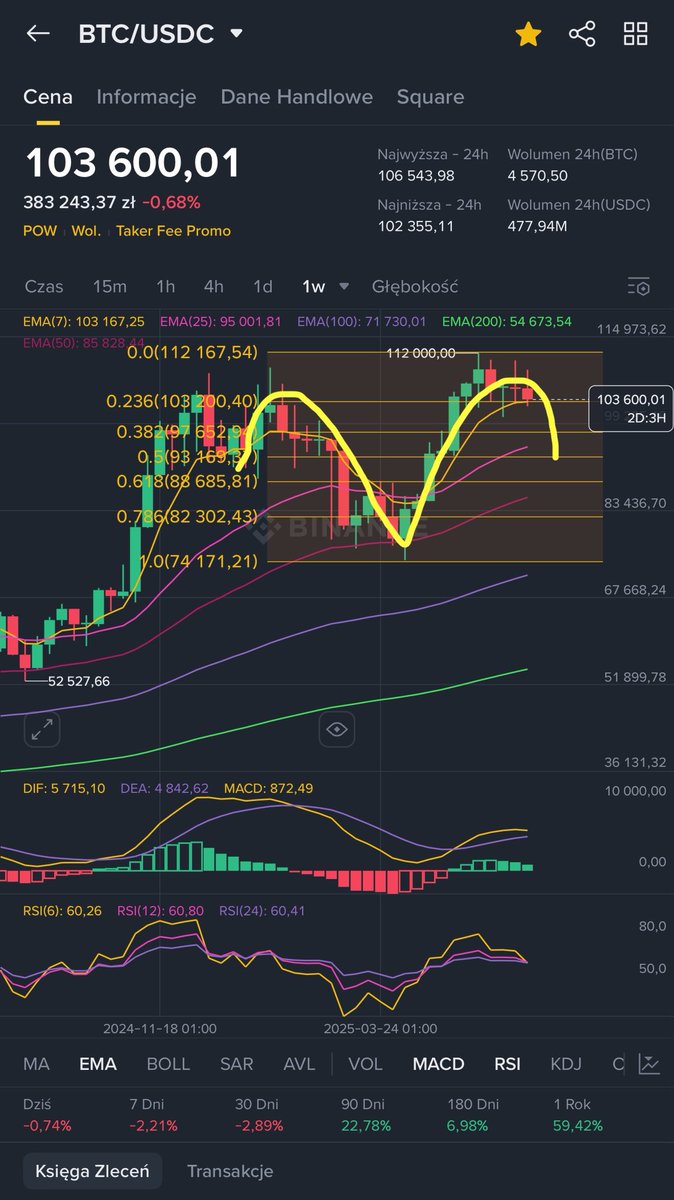This screenshot has width=674, height=1200.
Task: Toggle the MA indicator
Action: pos(36,1064)
